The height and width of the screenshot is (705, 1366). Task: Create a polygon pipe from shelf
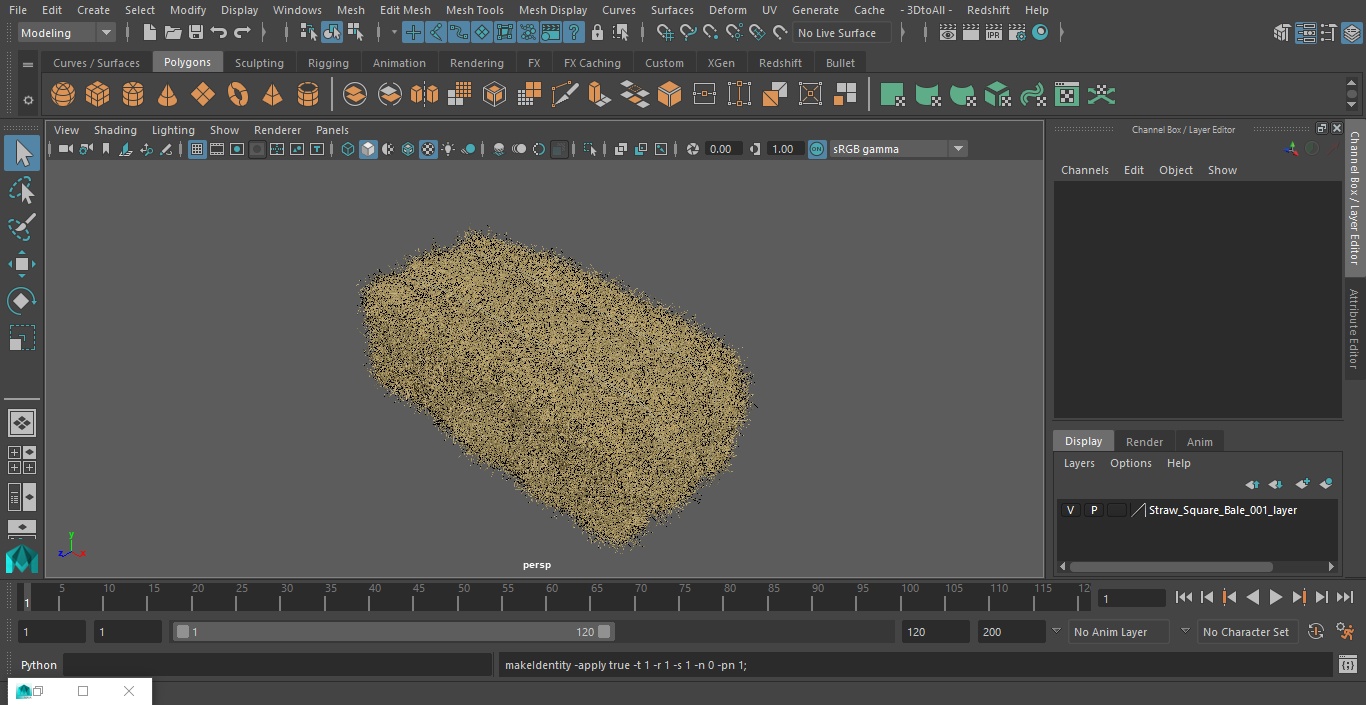(x=308, y=95)
